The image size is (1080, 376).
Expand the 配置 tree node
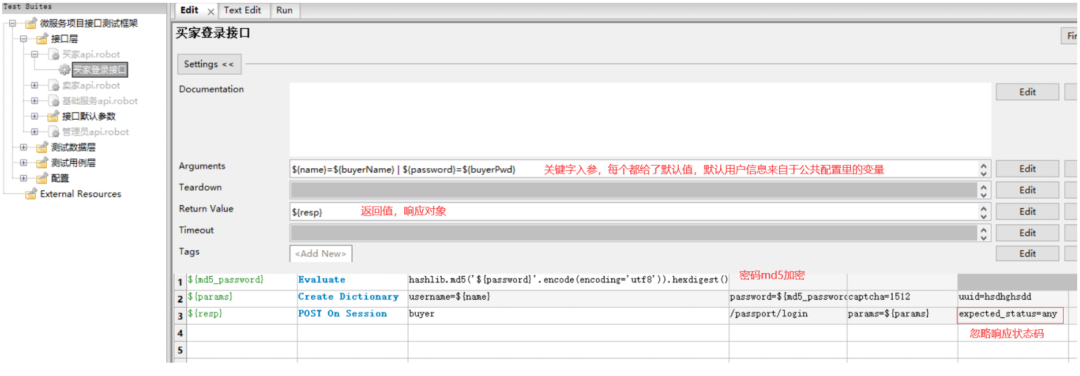23,178
